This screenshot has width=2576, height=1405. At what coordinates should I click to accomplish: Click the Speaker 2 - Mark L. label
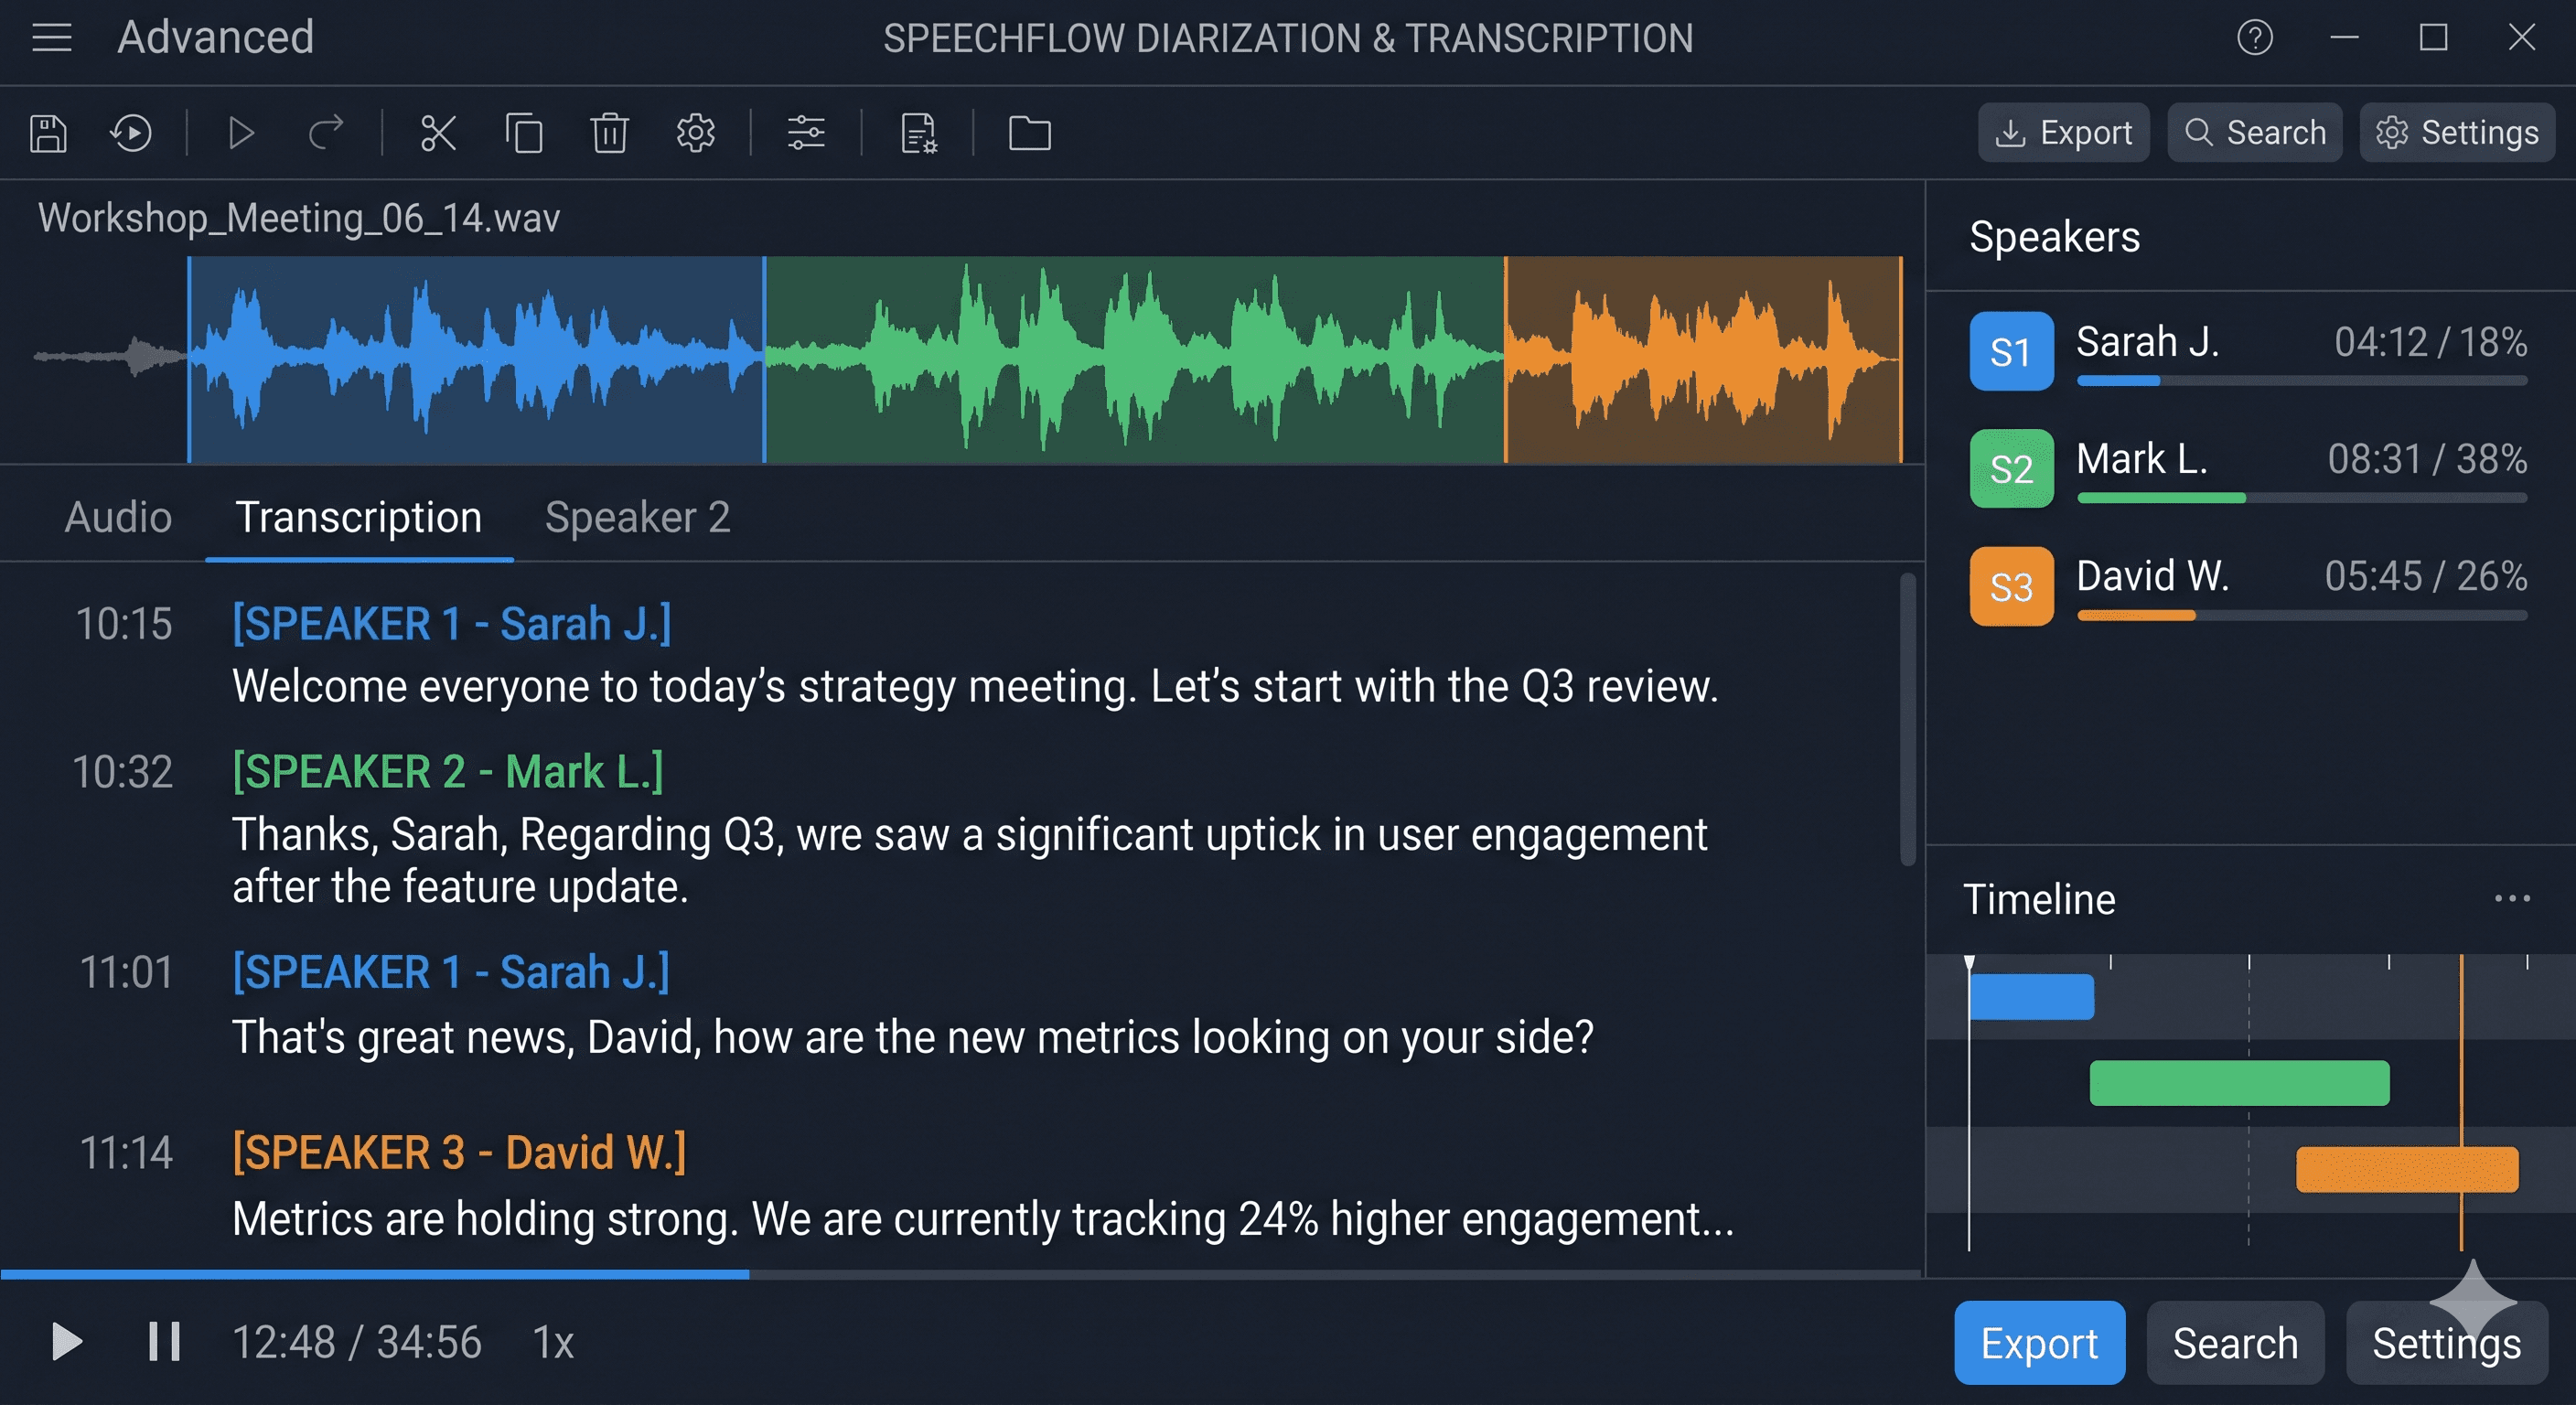coord(448,772)
